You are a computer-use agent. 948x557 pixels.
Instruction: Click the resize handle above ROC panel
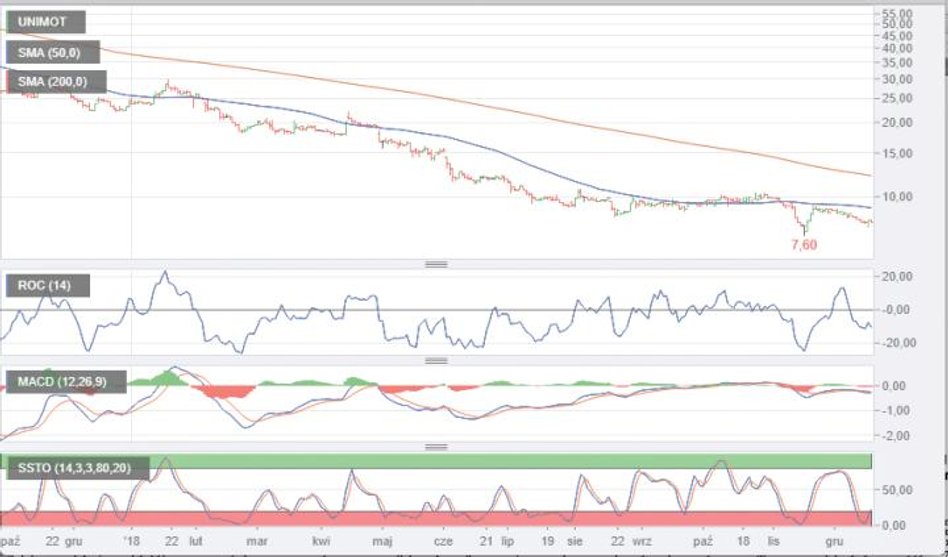436,264
